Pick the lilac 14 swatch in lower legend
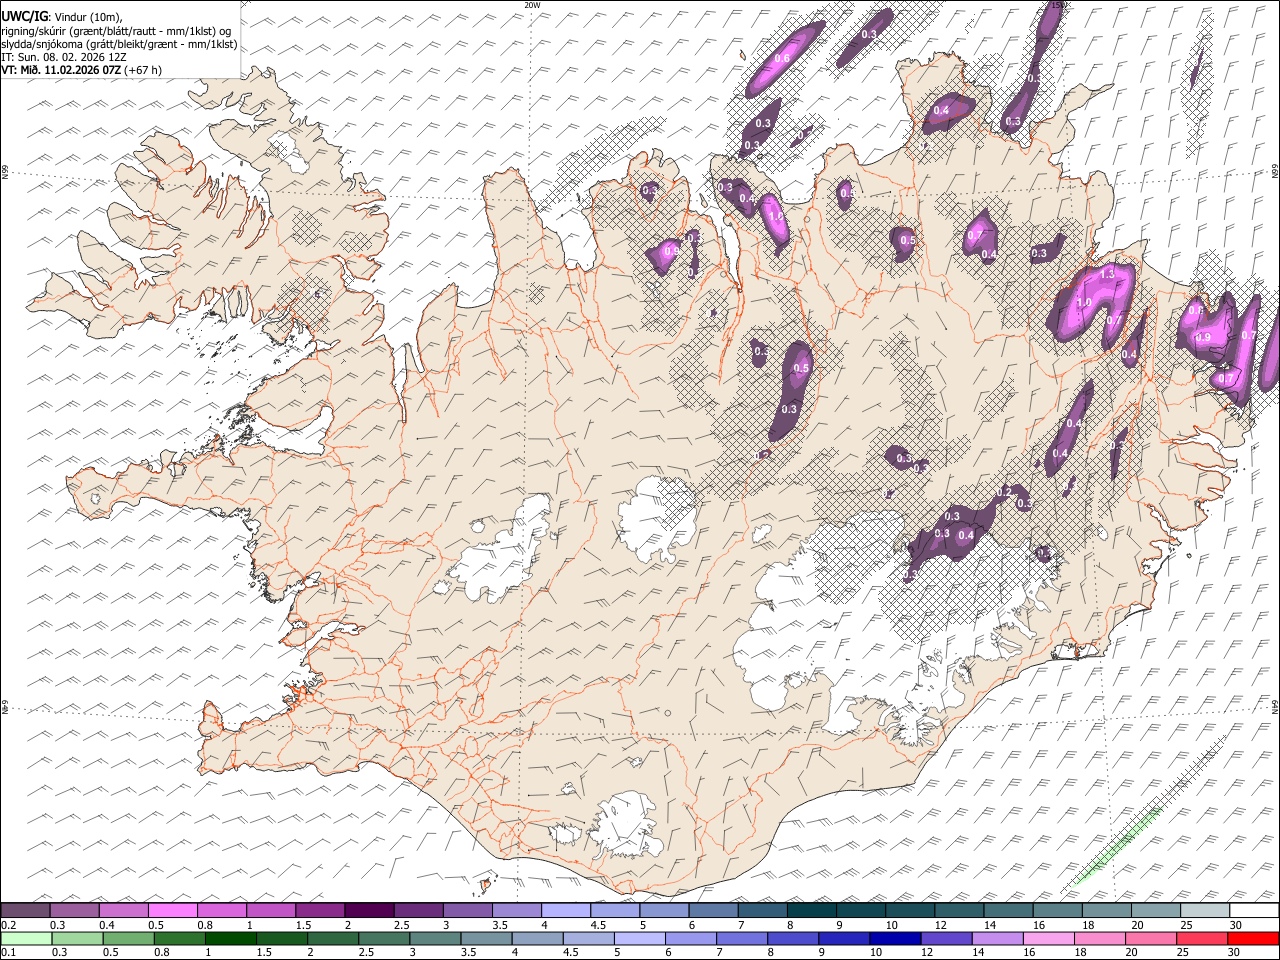 (998, 938)
